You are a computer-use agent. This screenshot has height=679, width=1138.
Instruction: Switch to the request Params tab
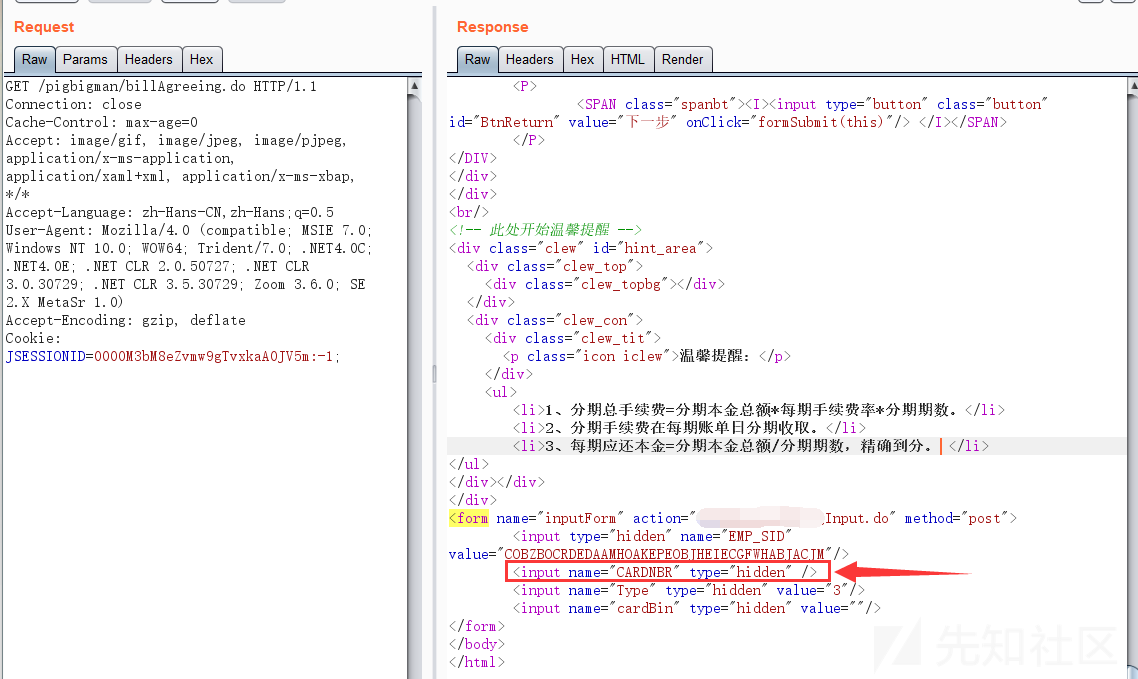point(85,59)
